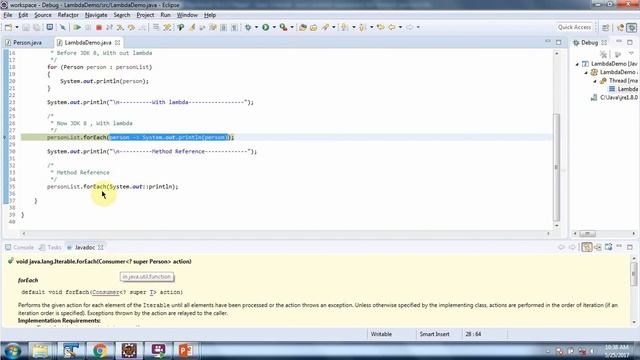Screen dimensions: 640x360
Task: Click the Debug bug toolbar icon
Action: pyautogui.click(x=248, y=27)
